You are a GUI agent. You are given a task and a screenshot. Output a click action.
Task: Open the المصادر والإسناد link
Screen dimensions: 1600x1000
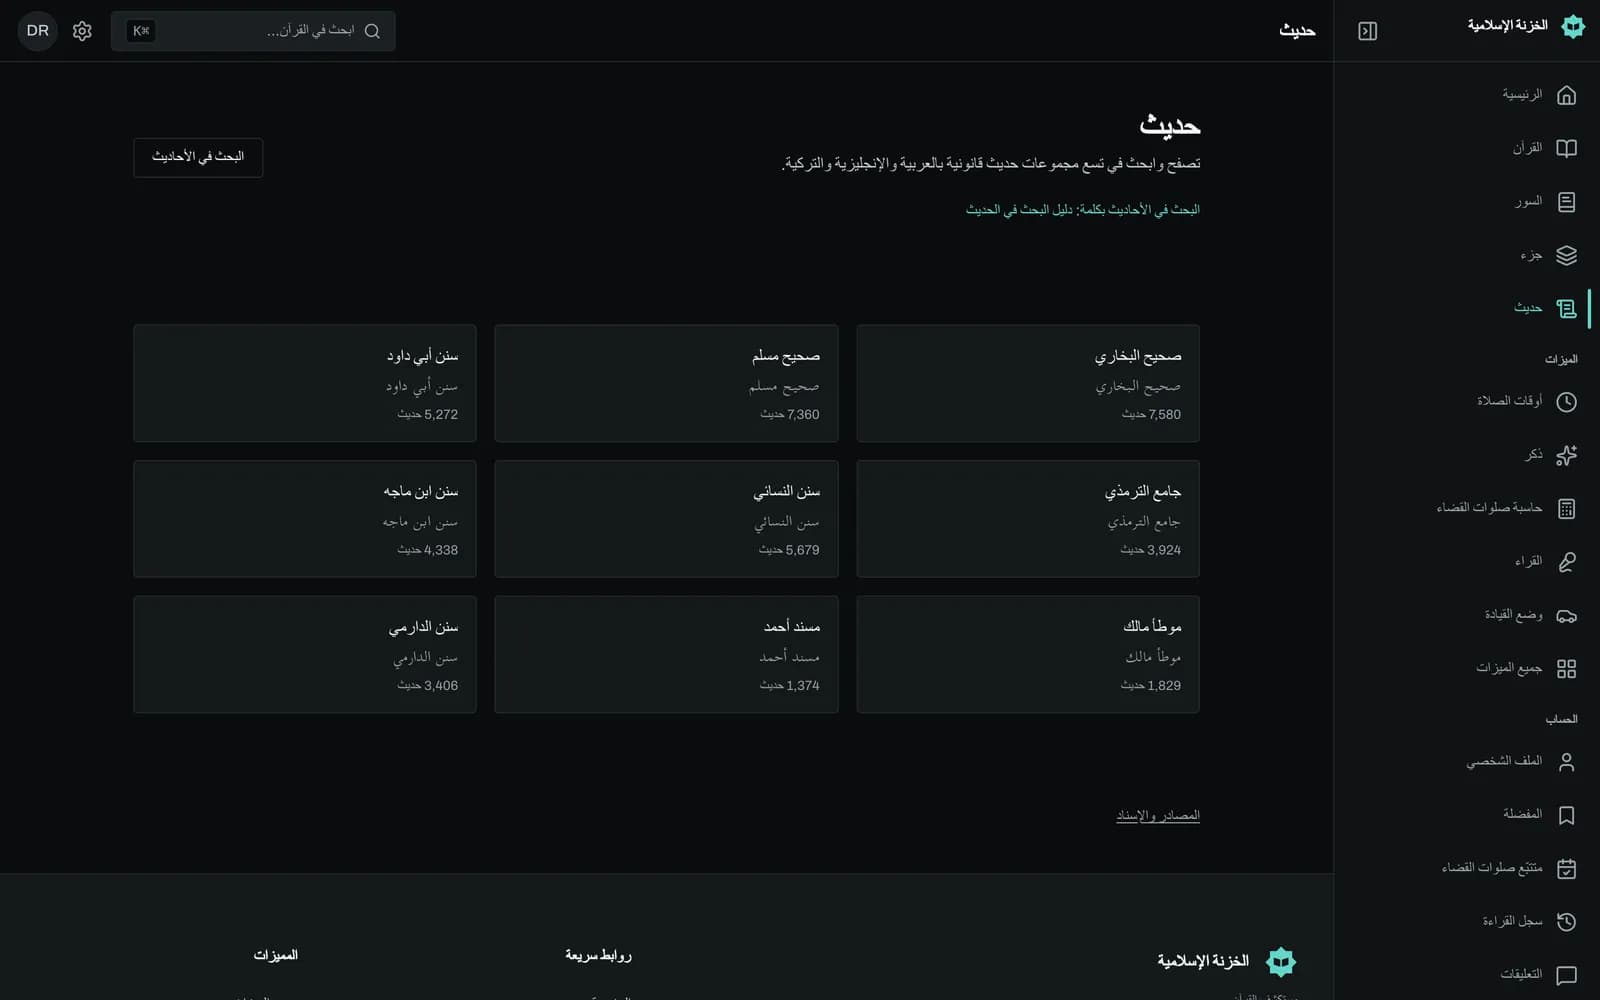[1158, 816]
